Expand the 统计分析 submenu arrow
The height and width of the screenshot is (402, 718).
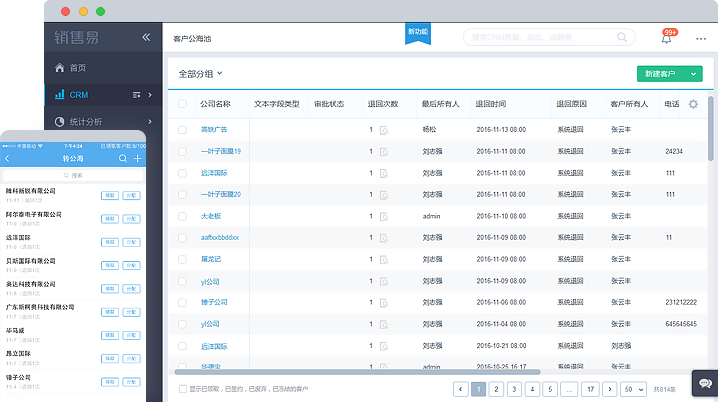click(x=150, y=121)
